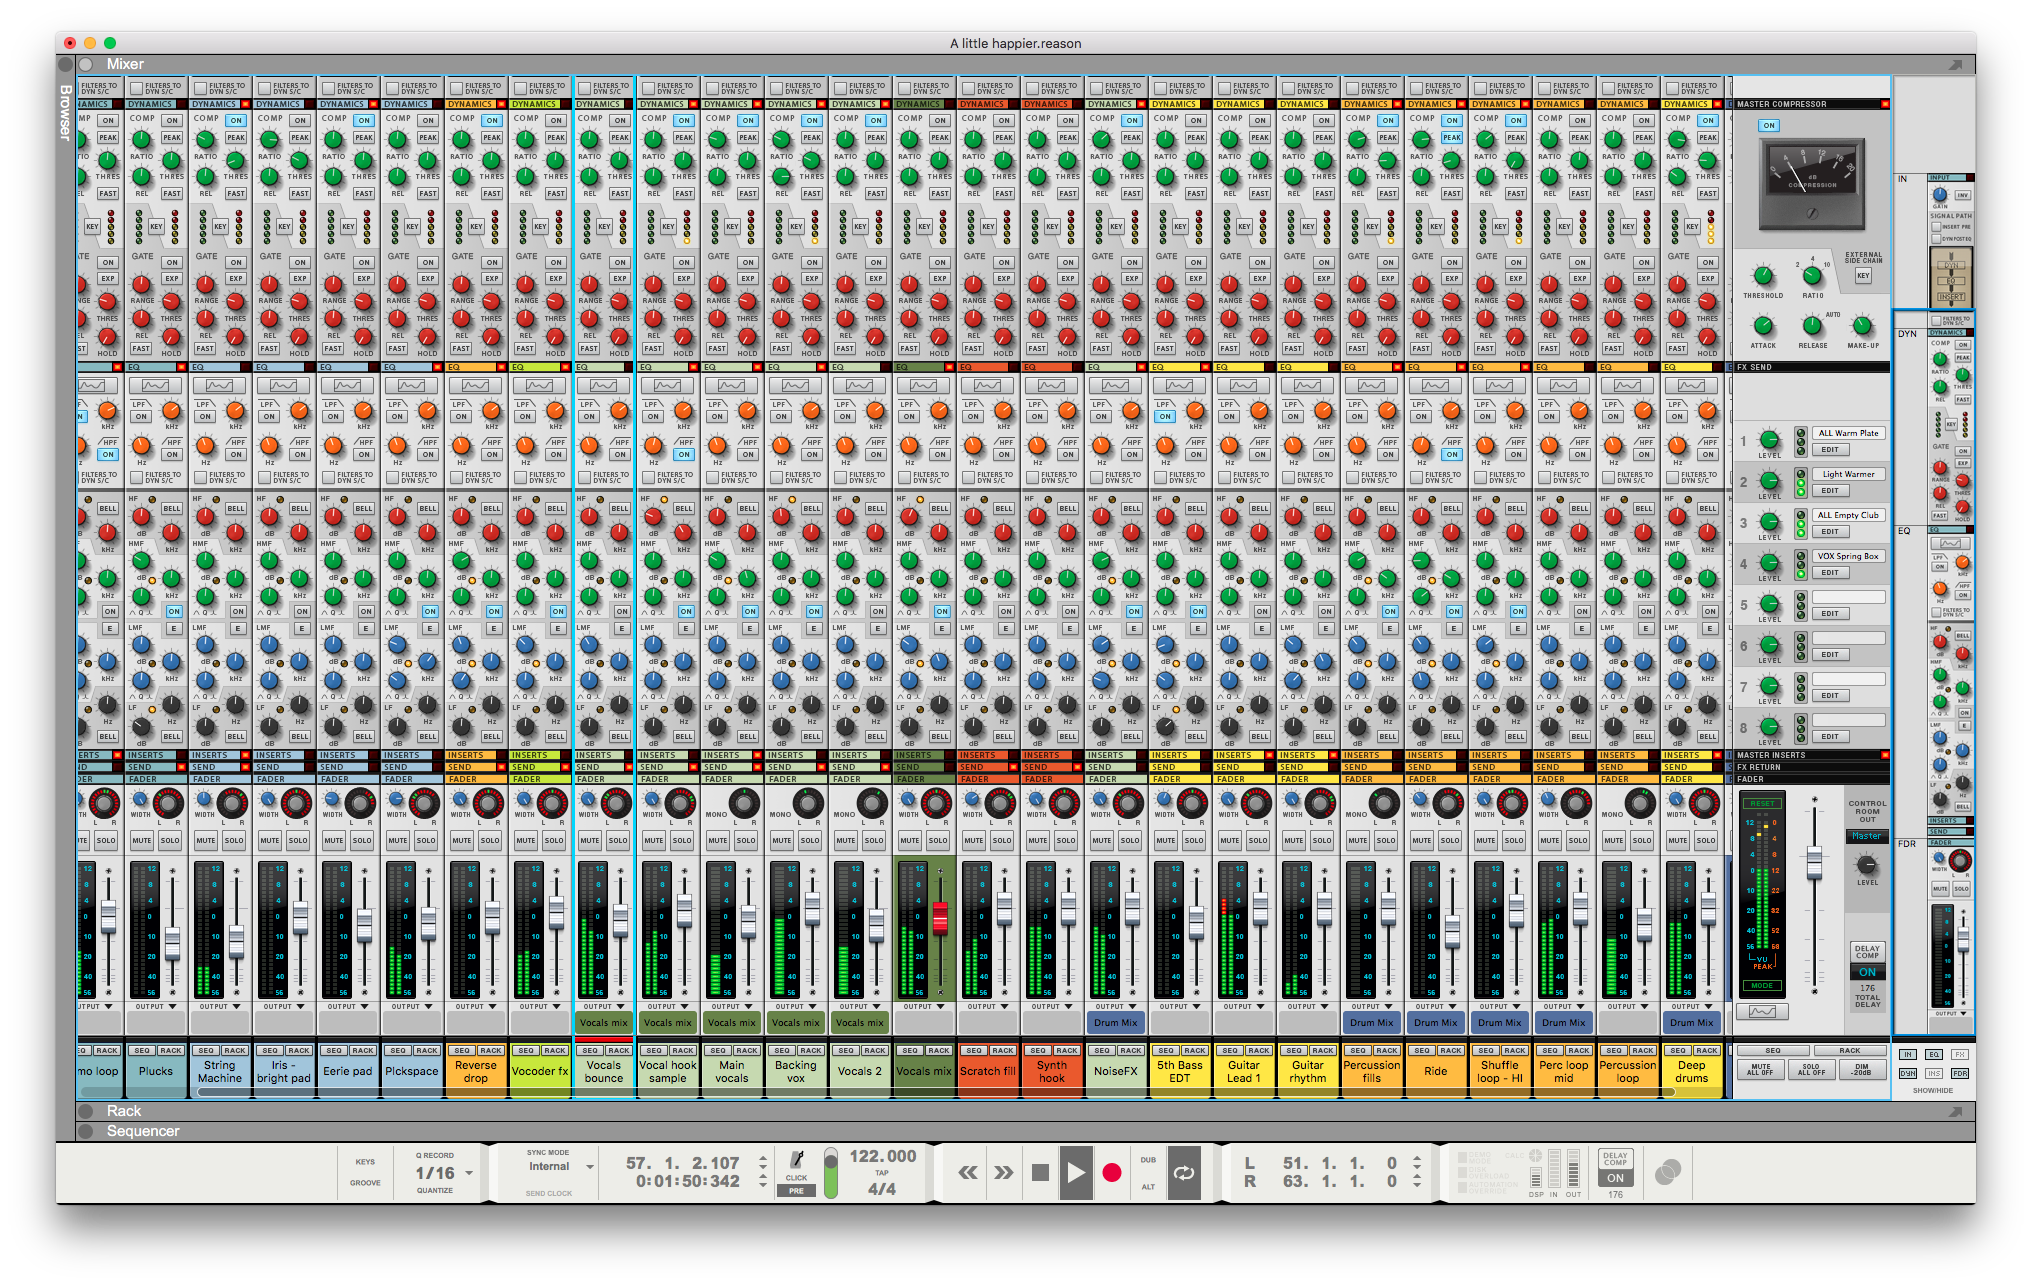Screen dimensions: 2032x1285
Task: Solo the Deep drums channel
Action: pos(1706,840)
